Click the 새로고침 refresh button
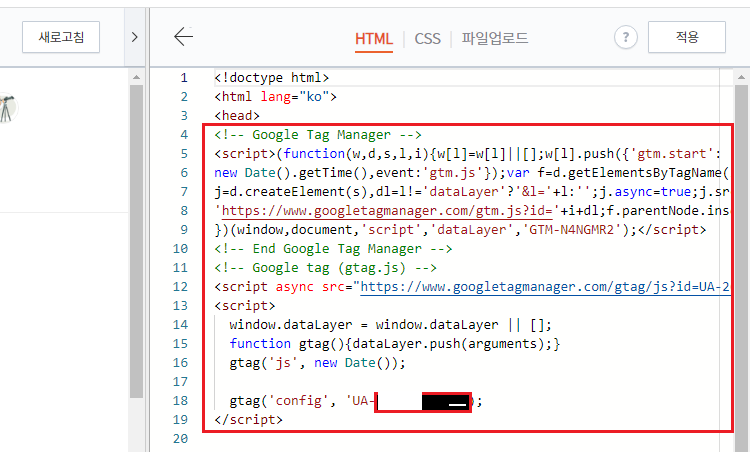Screen dimensions: 750x452 [x=61, y=37]
